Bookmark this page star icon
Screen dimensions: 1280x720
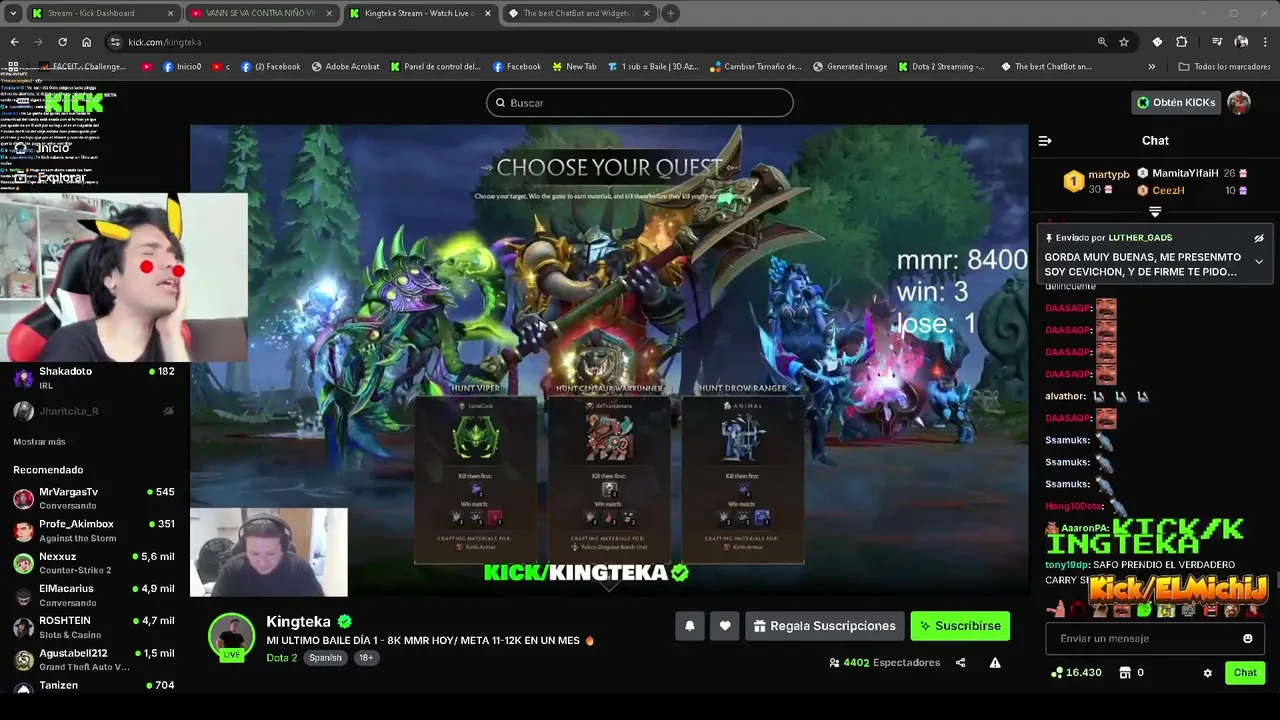click(x=1124, y=42)
